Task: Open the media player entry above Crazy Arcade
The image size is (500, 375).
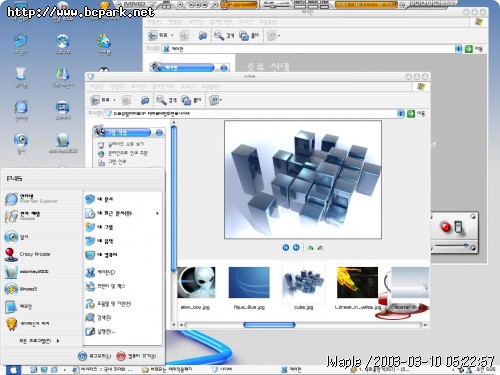Action: coord(17,237)
